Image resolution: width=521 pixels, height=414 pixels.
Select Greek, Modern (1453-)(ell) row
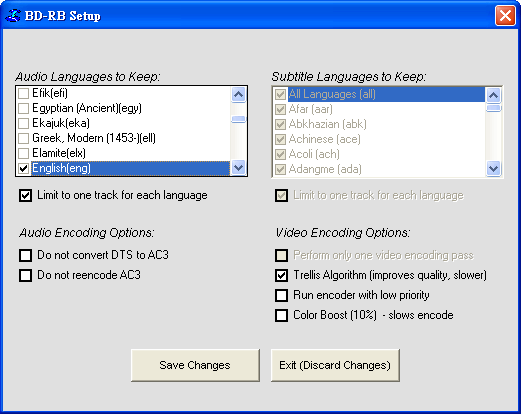tap(94, 138)
